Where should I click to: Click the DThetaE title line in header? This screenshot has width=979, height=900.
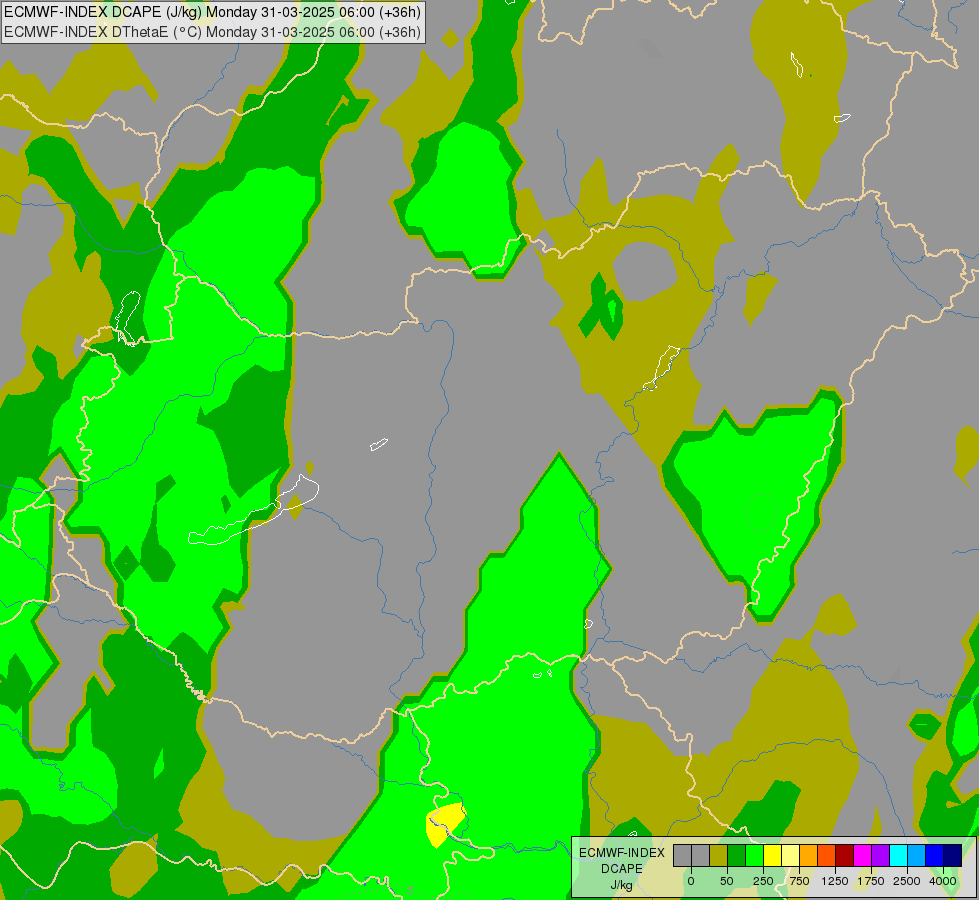[x=212, y=32]
